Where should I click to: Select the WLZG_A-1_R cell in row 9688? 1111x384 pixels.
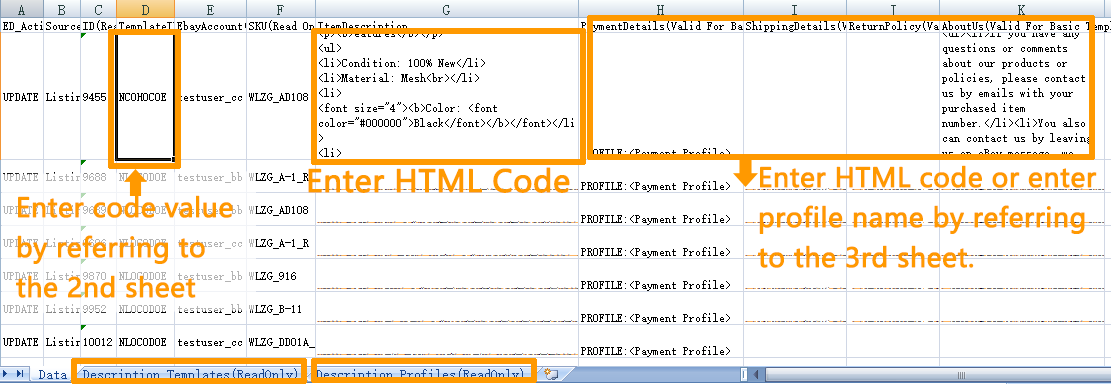click(281, 177)
